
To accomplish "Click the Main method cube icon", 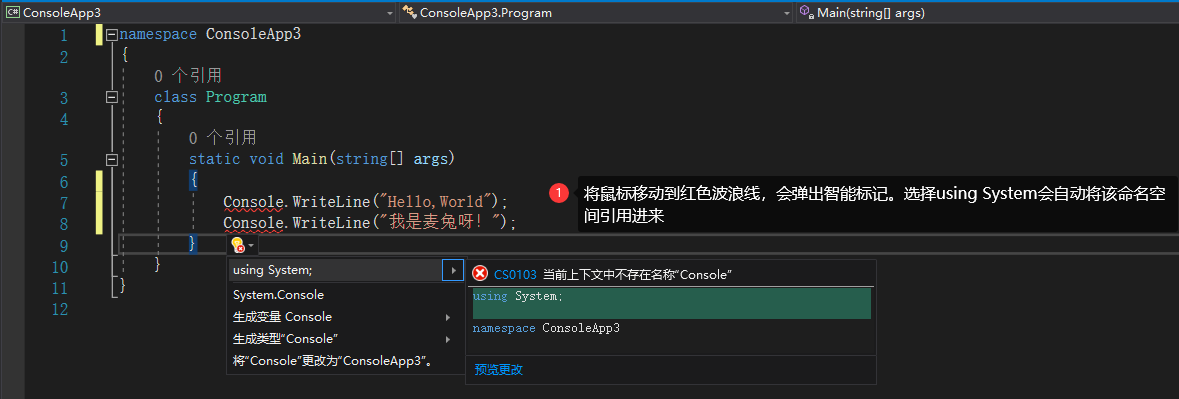I will 805,12.
